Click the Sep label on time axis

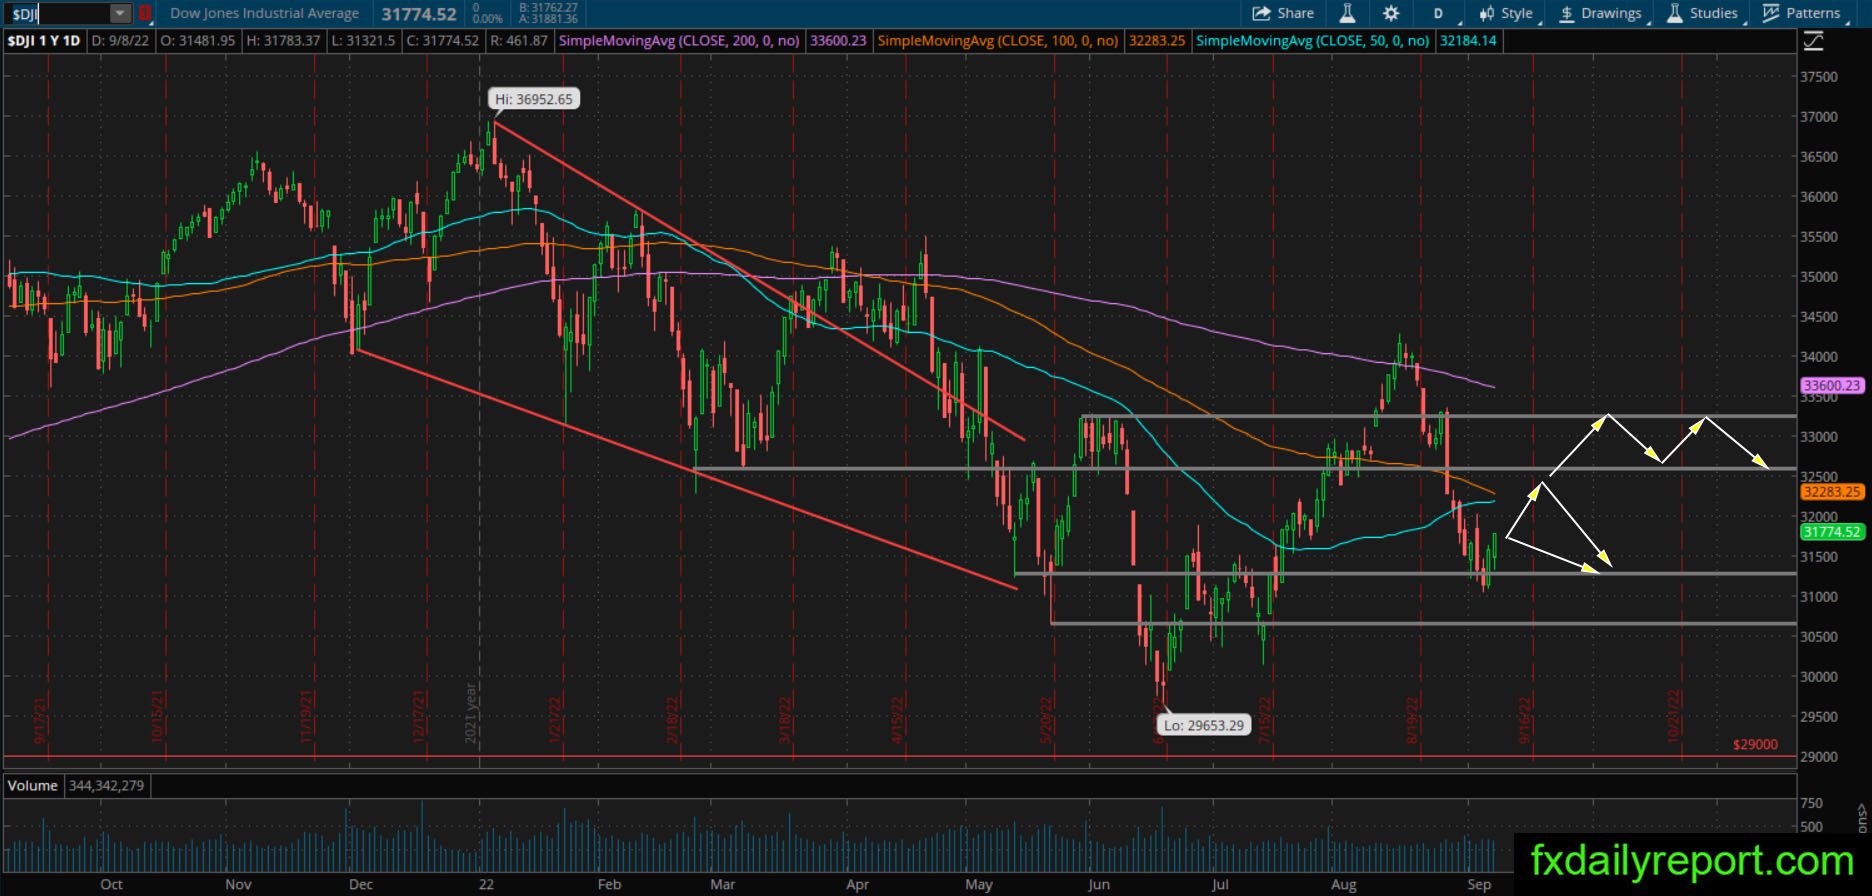point(1479,884)
